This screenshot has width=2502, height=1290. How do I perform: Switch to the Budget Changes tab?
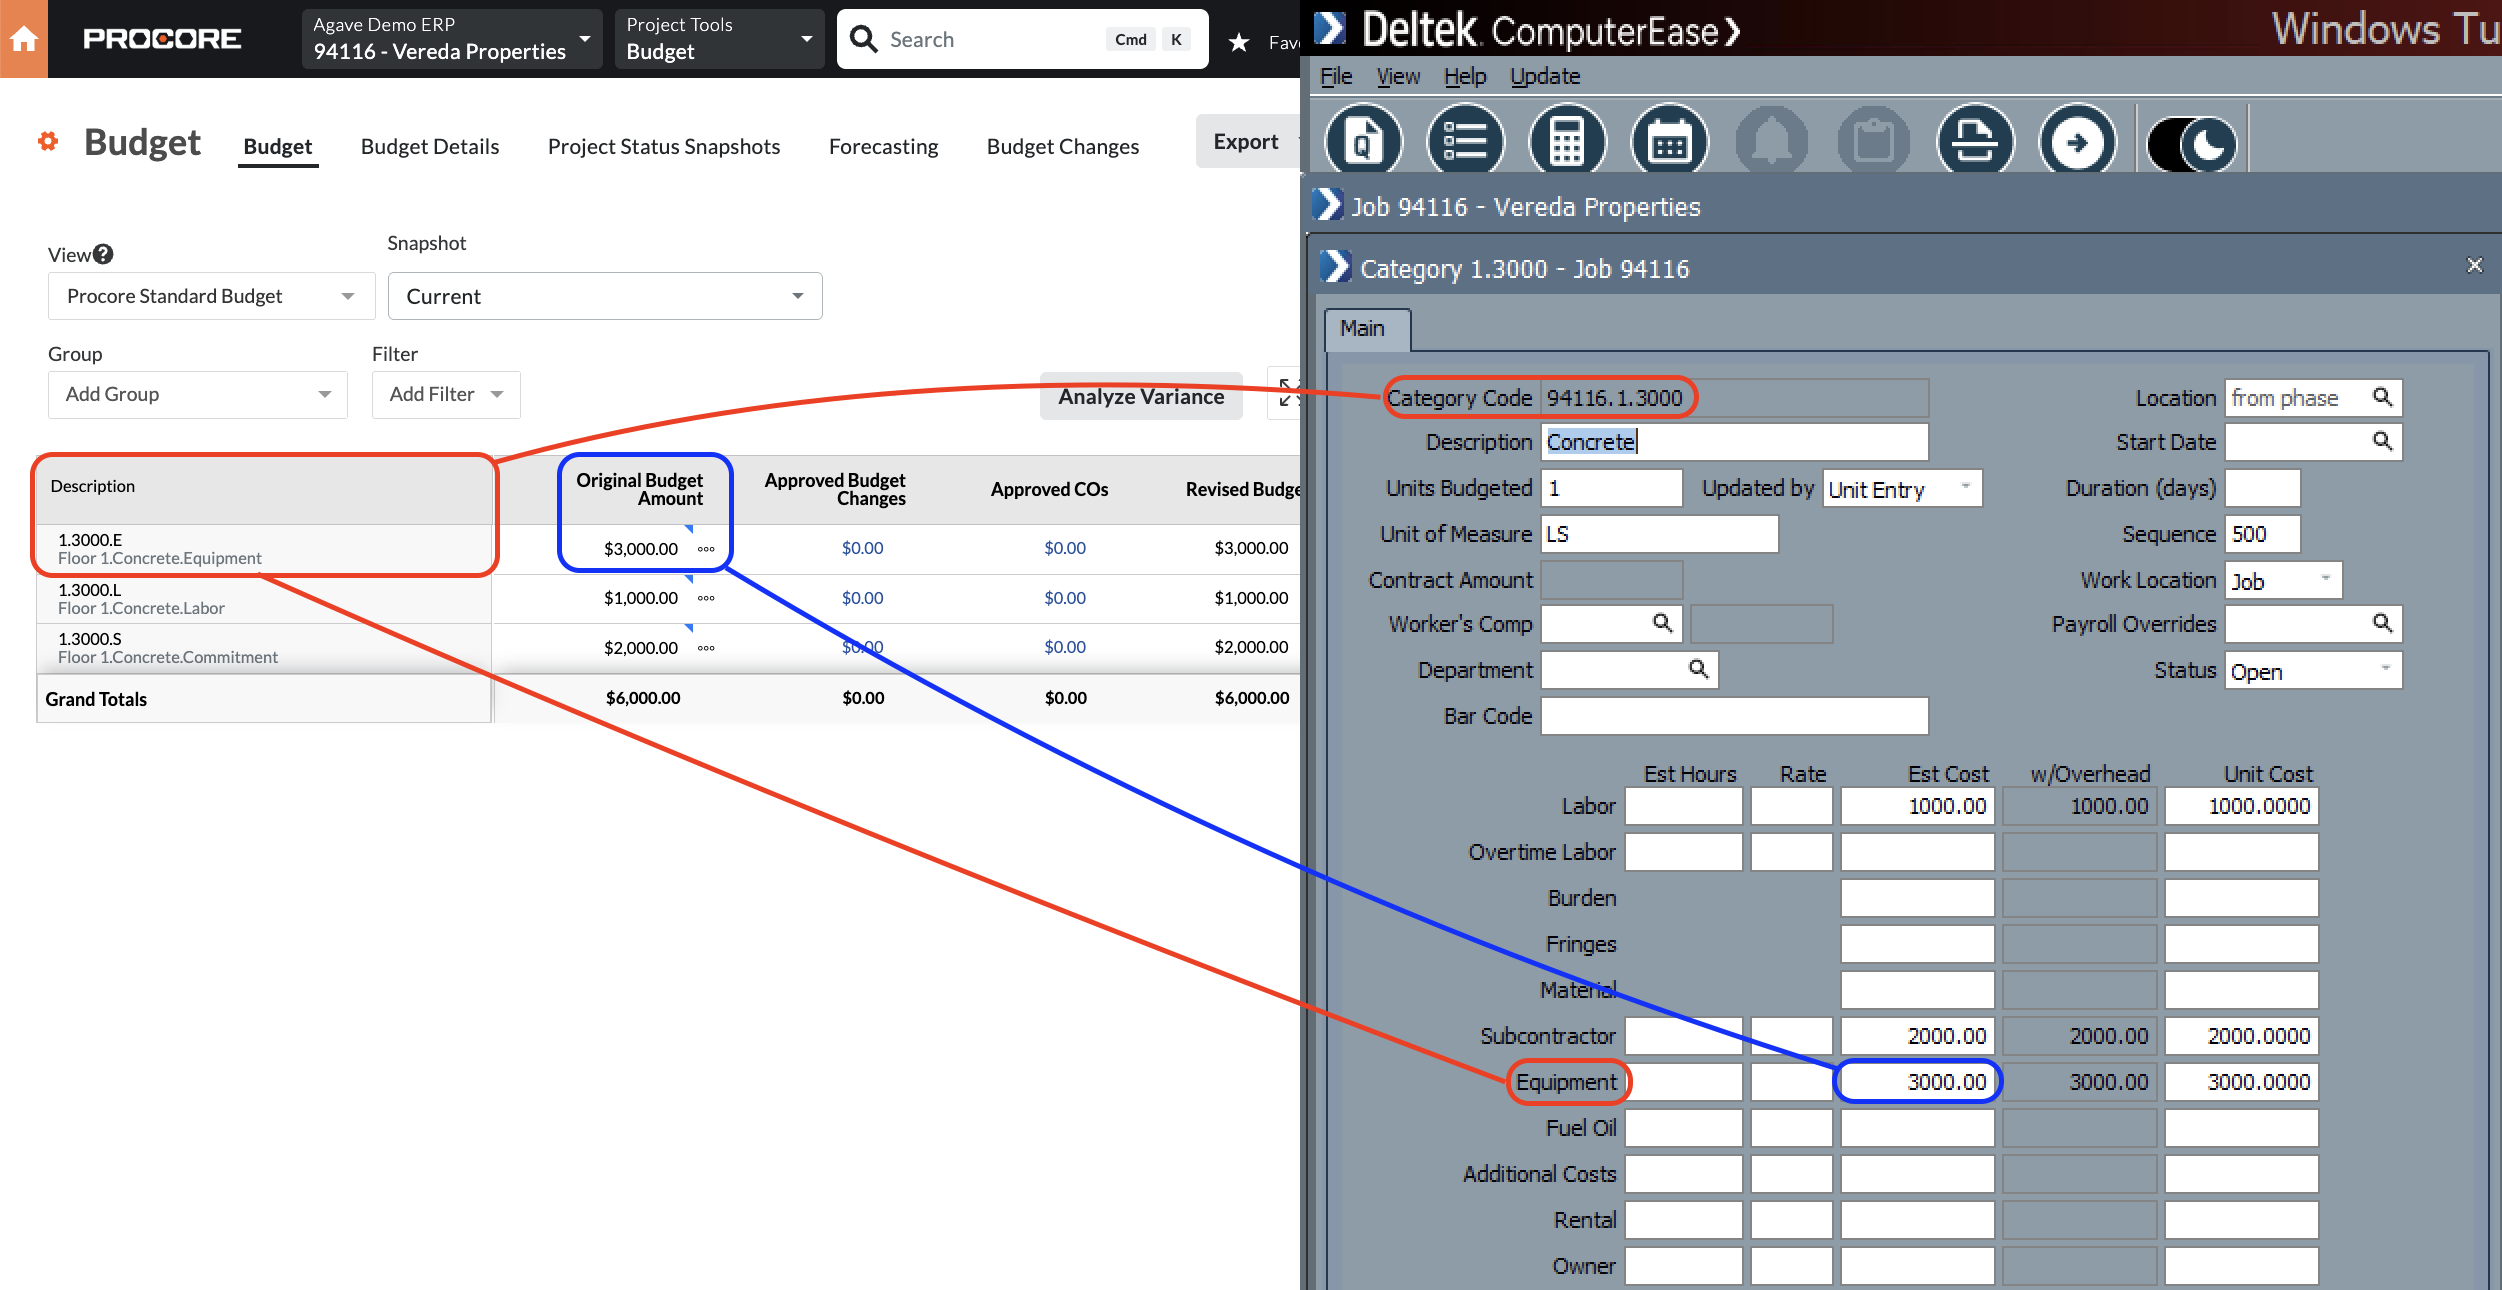tap(1063, 146)
